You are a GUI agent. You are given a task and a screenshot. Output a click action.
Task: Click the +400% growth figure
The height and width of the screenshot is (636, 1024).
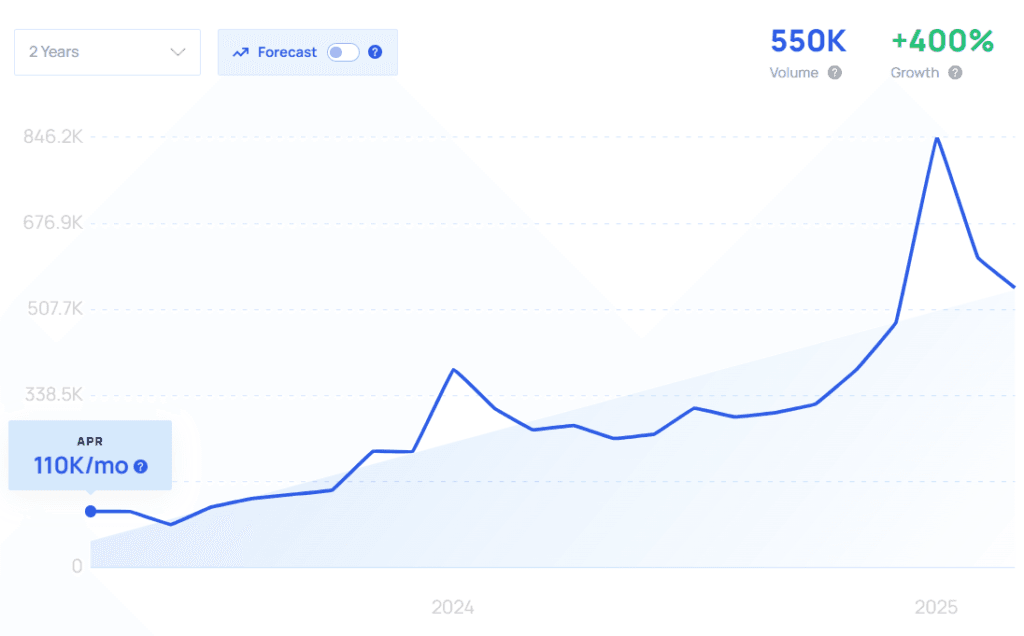pyautogui.click(x=942, y=42)
